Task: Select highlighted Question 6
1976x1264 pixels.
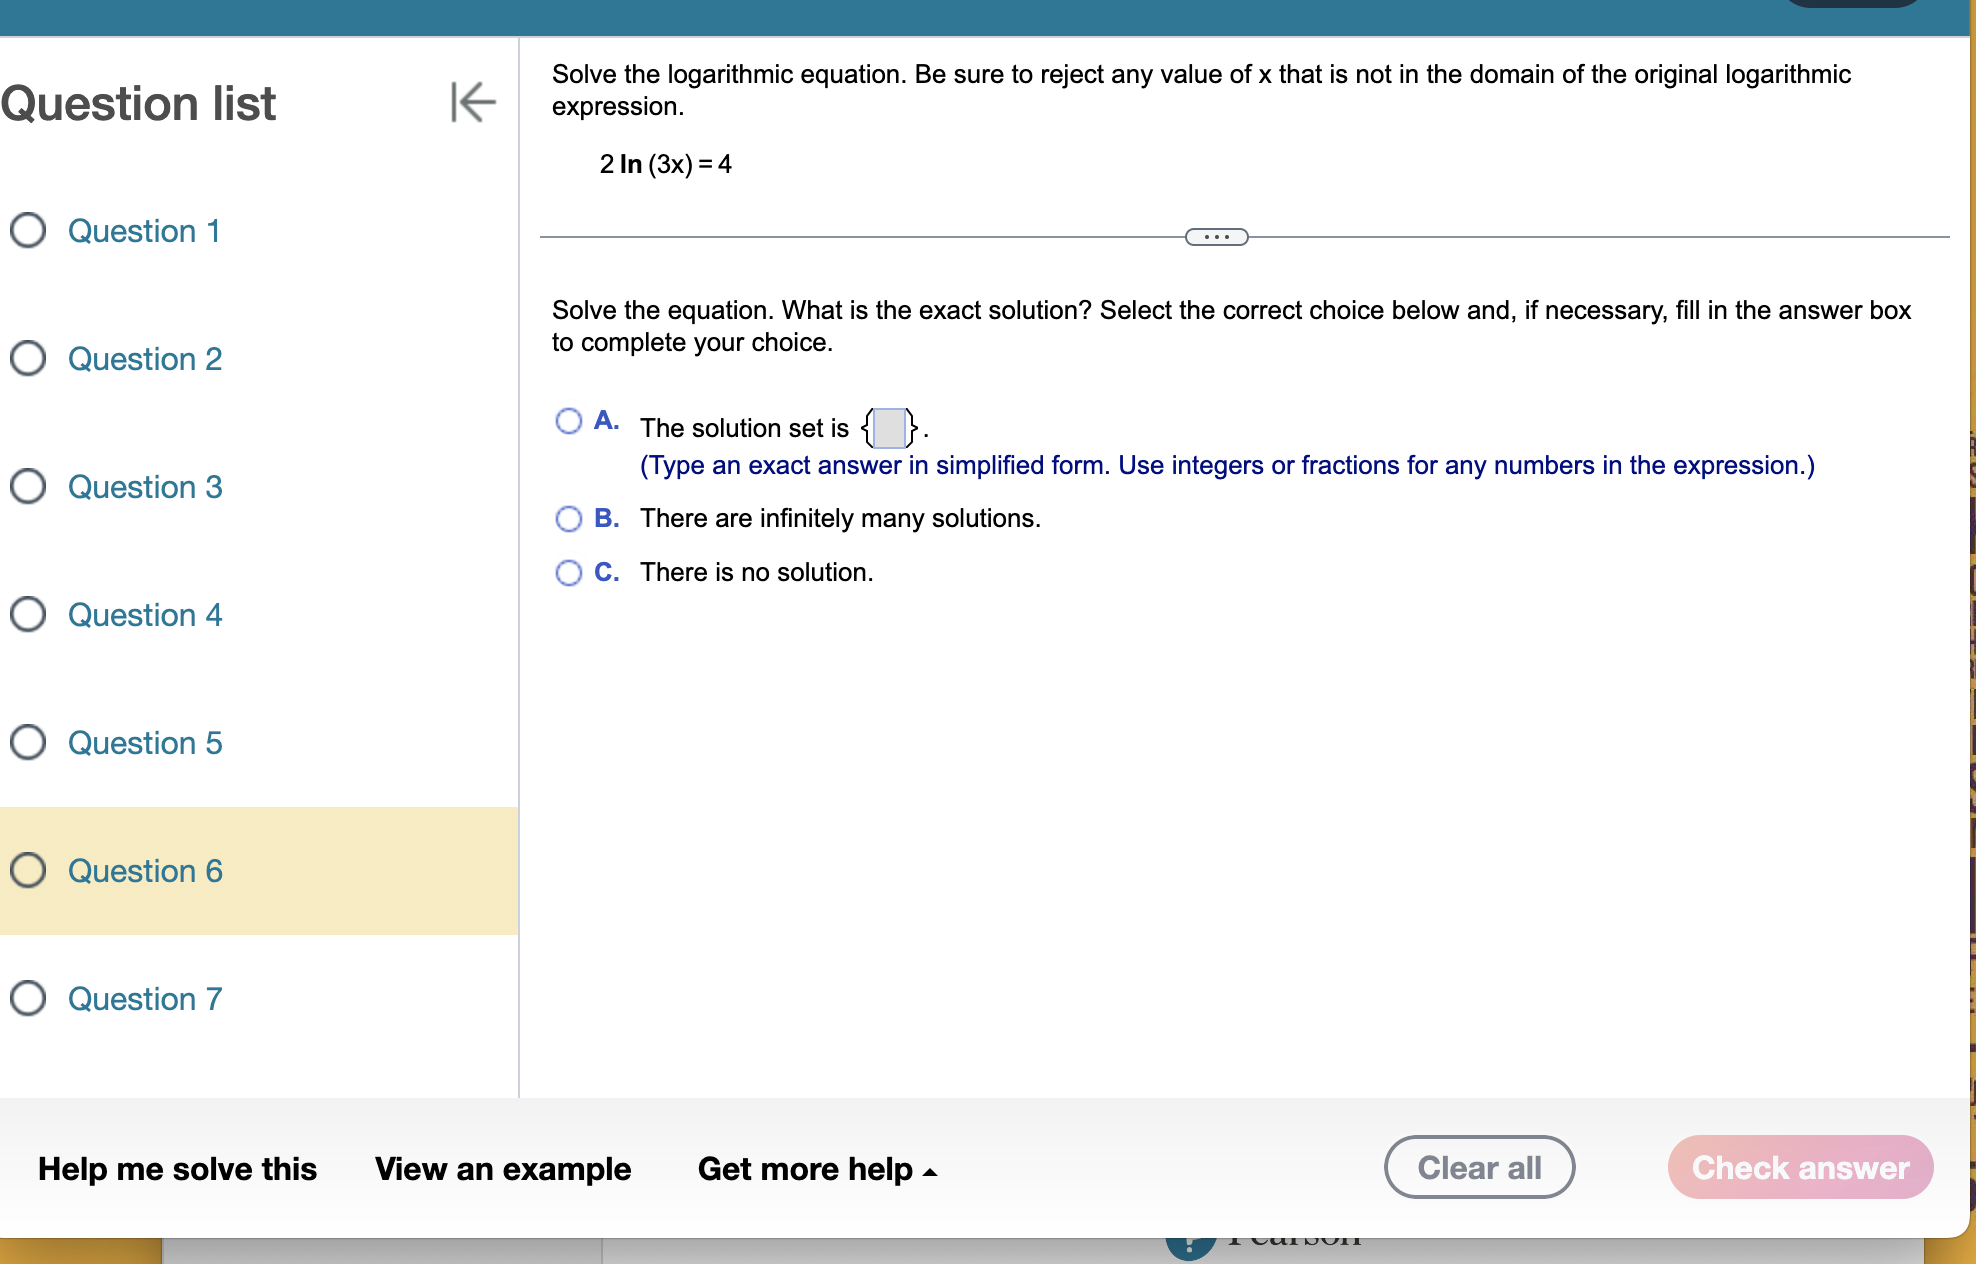Action: coord(145,870)
